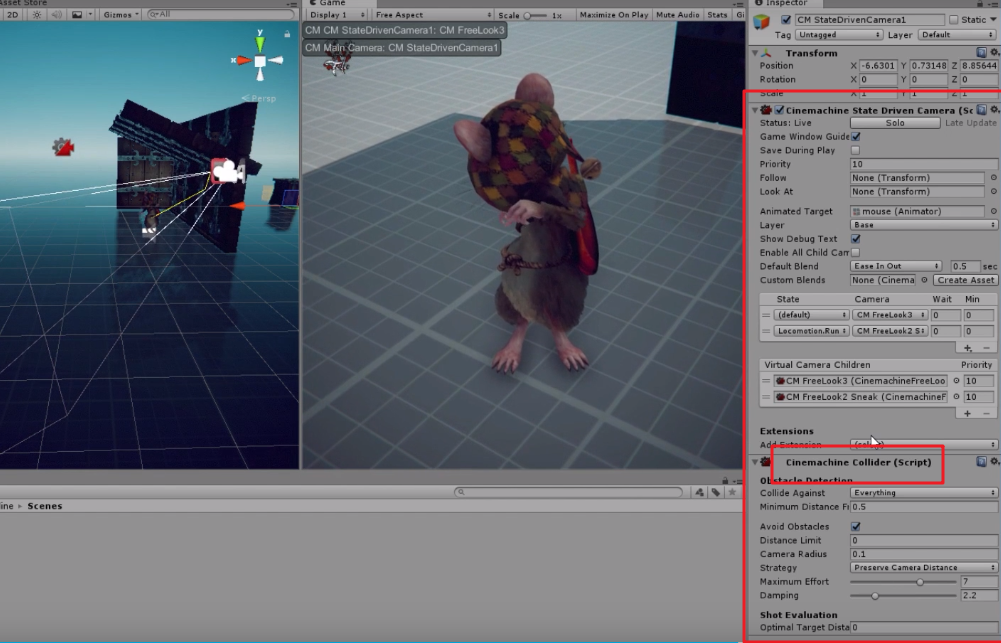Toggle scene audio speaker icon

click(x=57, y=14)
